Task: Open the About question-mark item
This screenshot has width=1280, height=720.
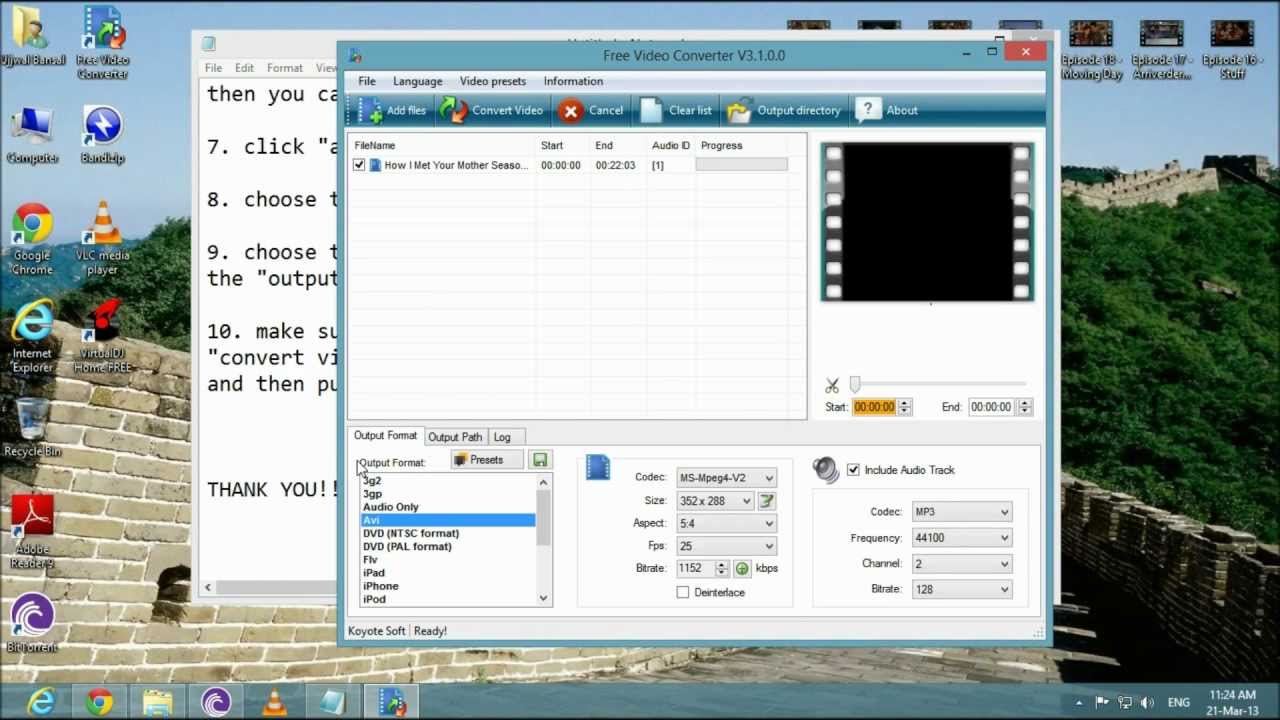Action: (887, 110)
